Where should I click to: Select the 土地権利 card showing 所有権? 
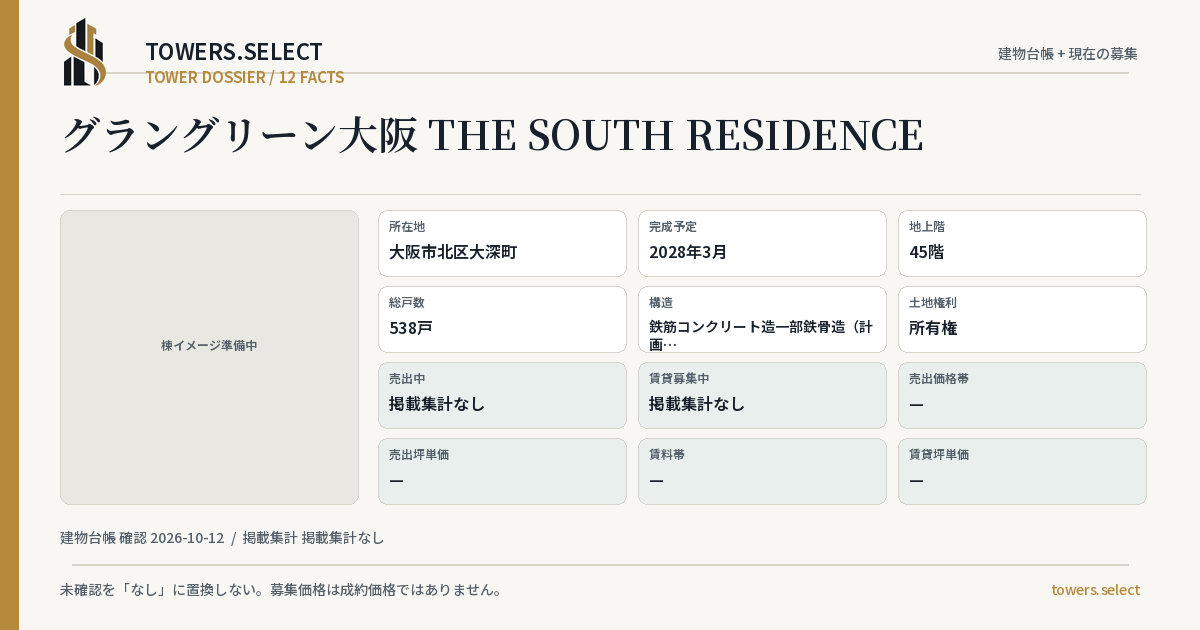point(1022,319)
